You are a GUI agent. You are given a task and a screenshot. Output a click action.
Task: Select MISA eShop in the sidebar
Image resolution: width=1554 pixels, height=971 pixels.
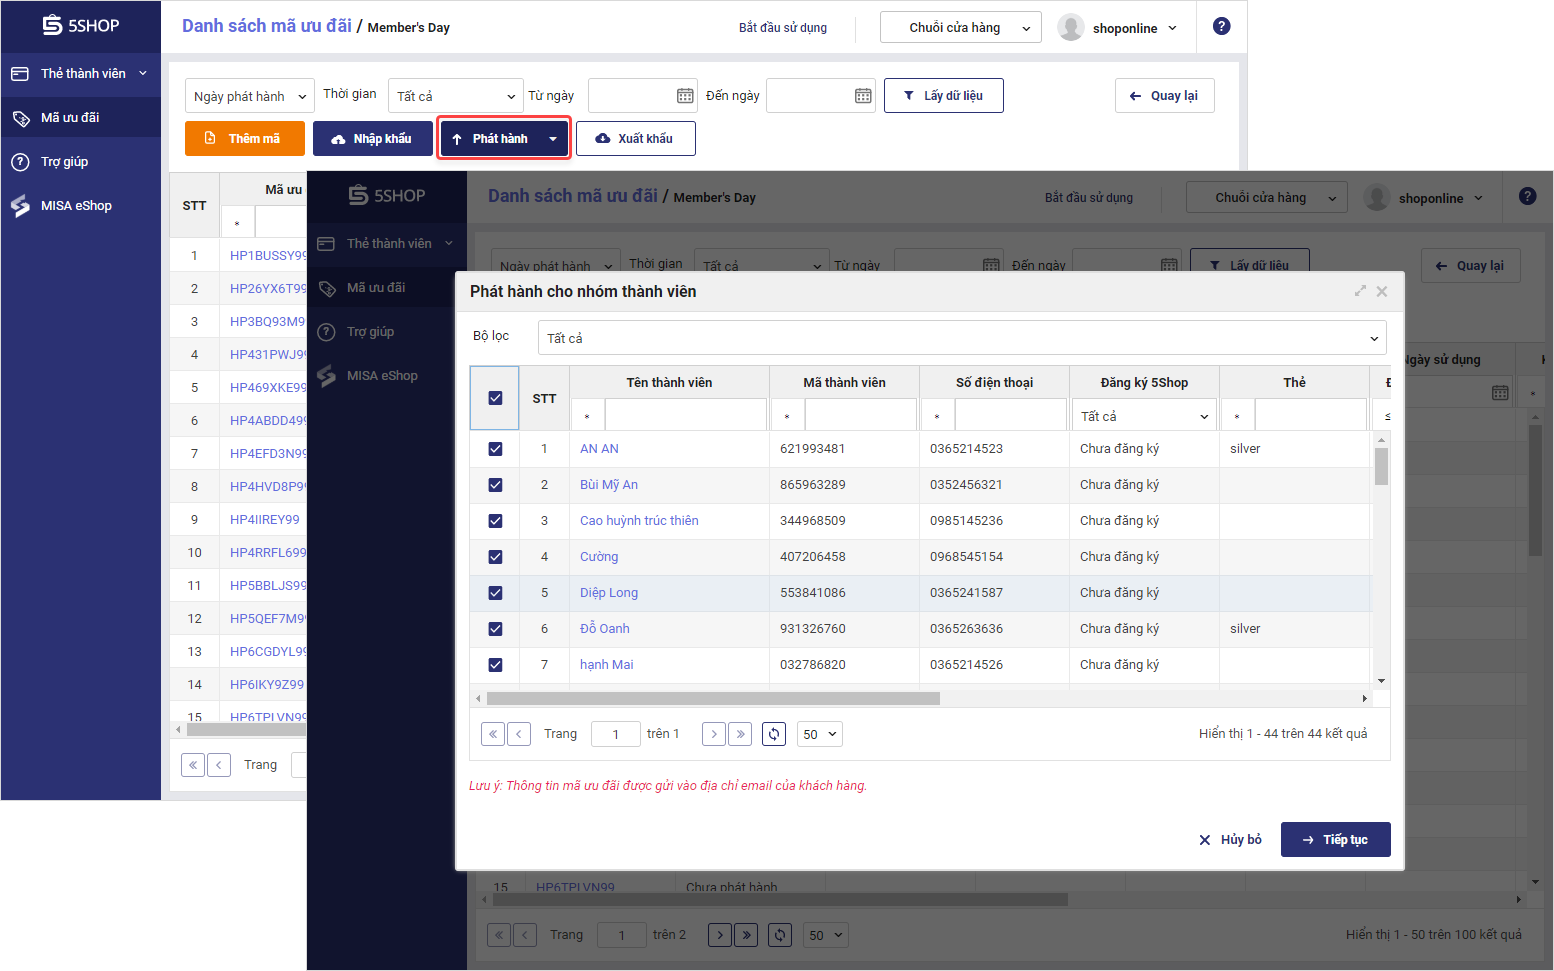pyautogui.click(x=76, y=206)
